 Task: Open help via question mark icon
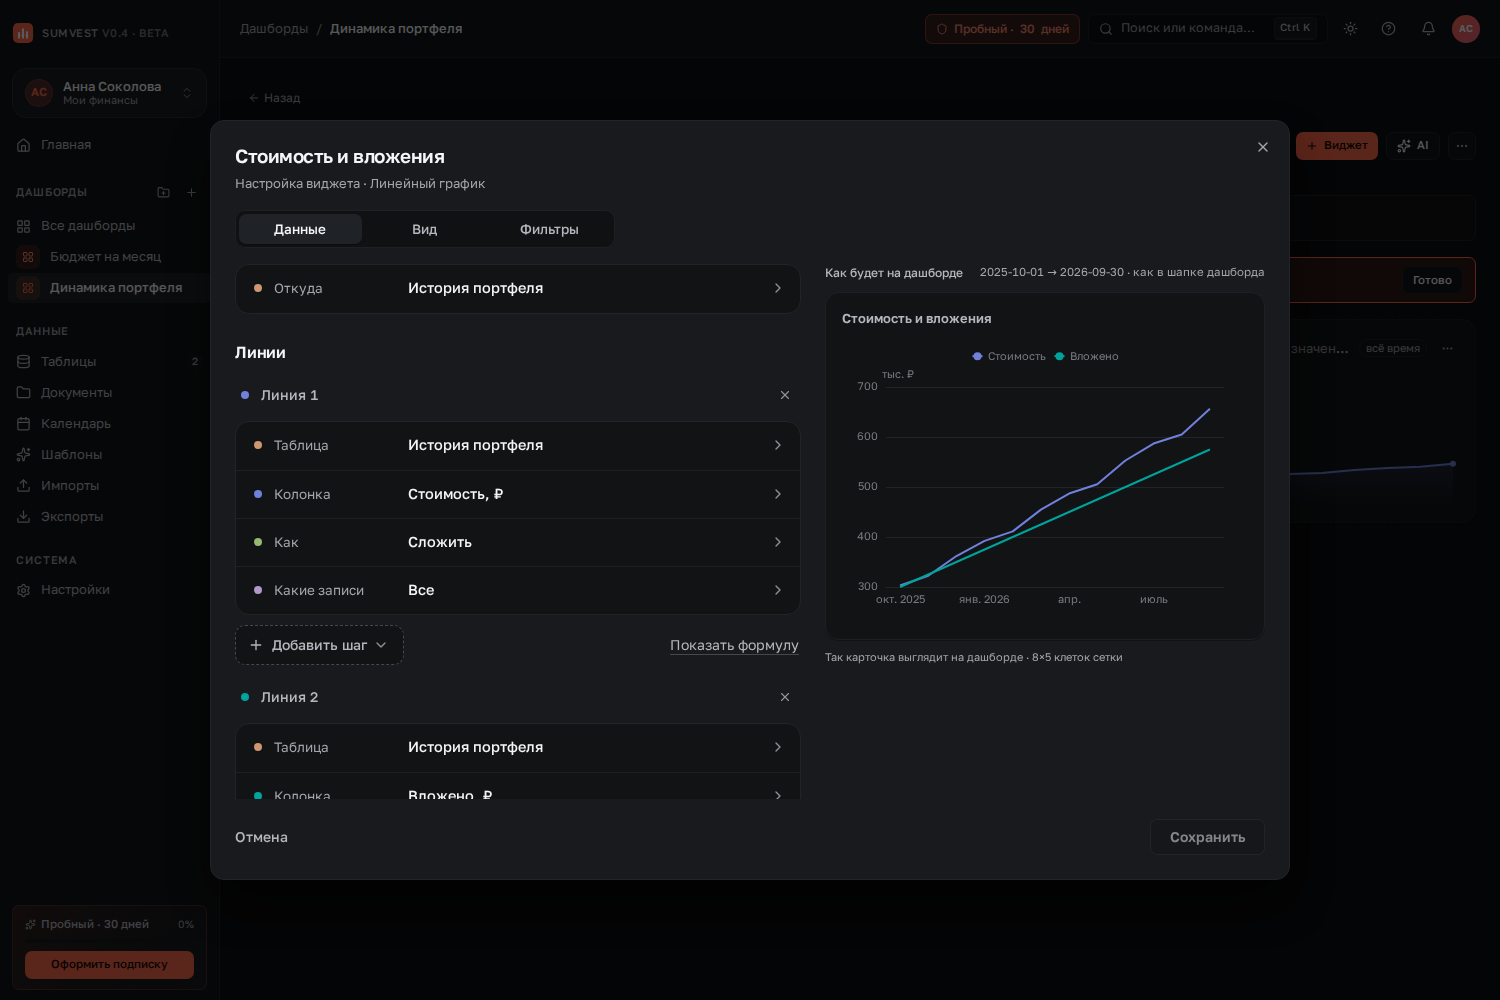(1388, 28)
